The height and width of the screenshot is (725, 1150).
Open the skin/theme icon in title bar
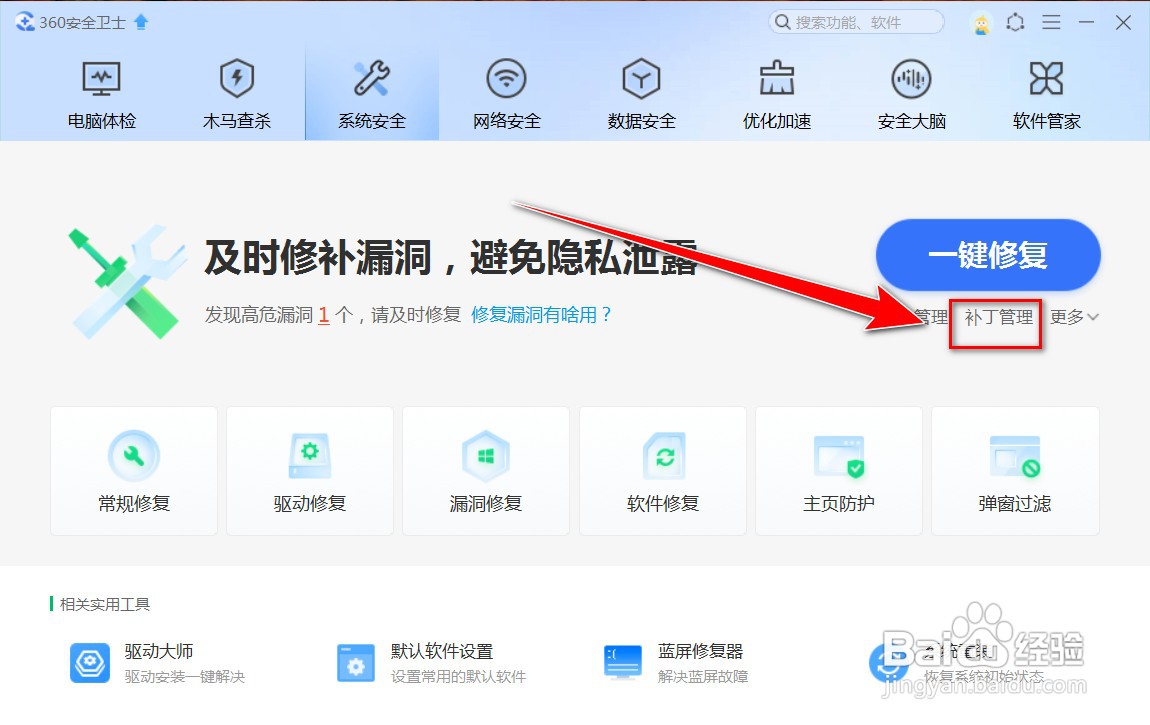1015,23
